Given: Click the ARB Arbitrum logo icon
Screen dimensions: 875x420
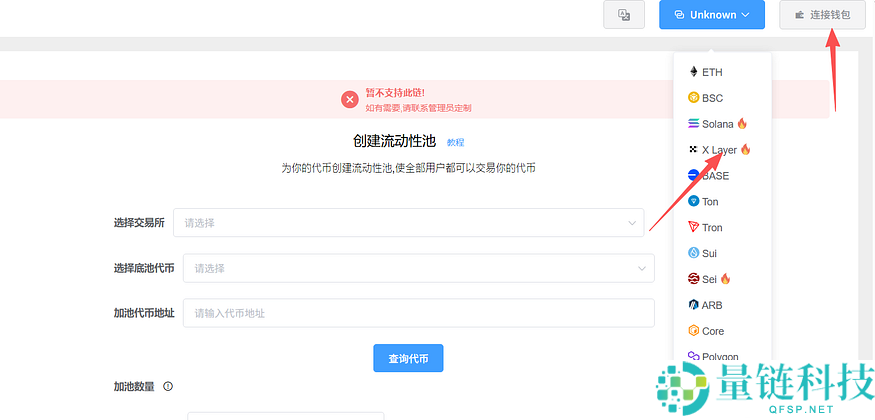Looking at the screenshot, I should (694, 305).
